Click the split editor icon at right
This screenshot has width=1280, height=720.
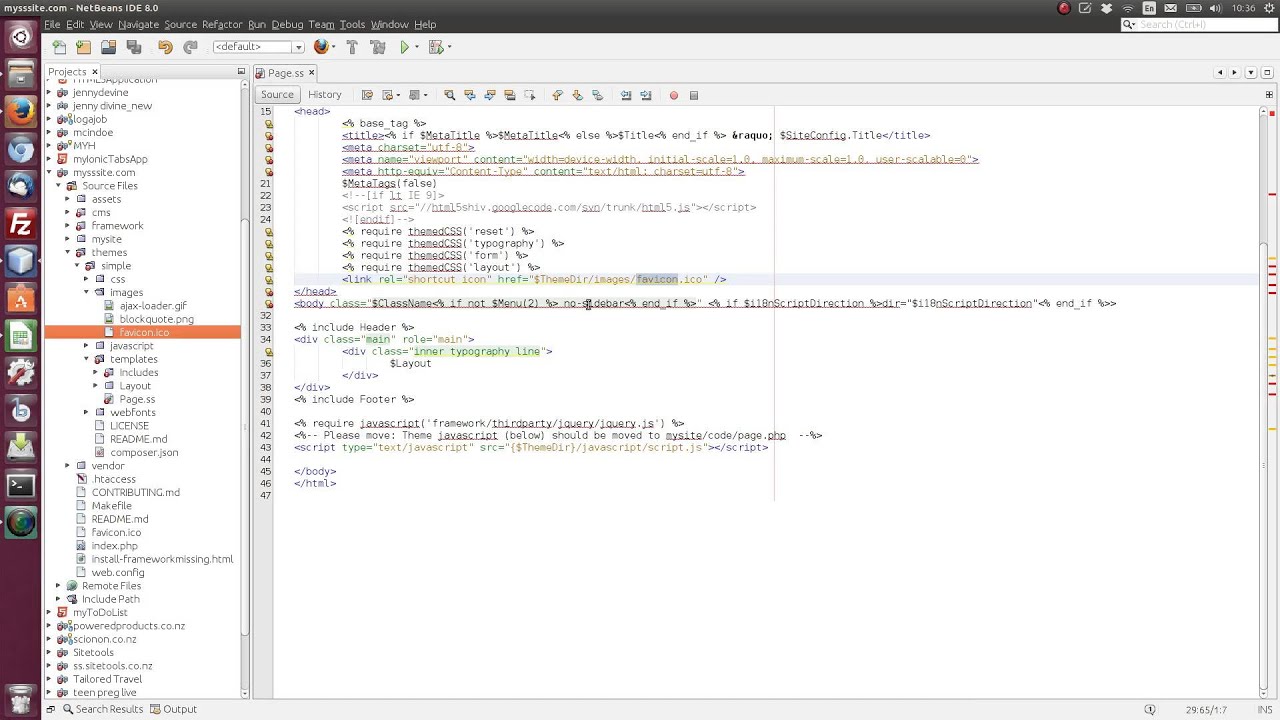[1268, 95]
